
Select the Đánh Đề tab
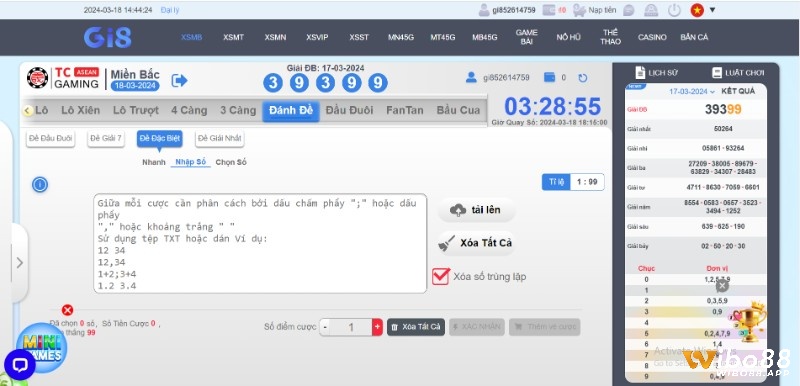pos(291,111)
